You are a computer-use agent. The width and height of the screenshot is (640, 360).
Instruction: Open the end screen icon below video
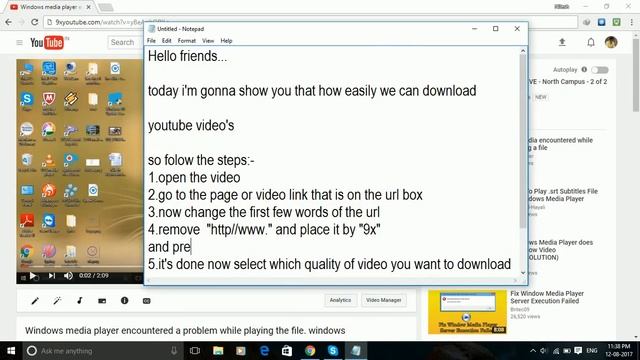pyautogui.click(x=102, y=301)
